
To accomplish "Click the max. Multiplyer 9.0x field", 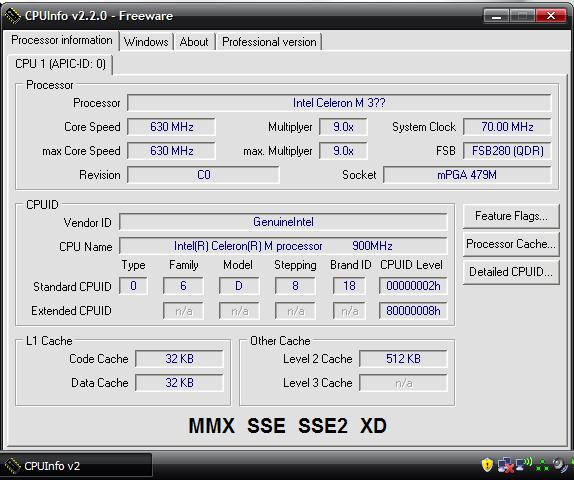I will coord(343,151).
